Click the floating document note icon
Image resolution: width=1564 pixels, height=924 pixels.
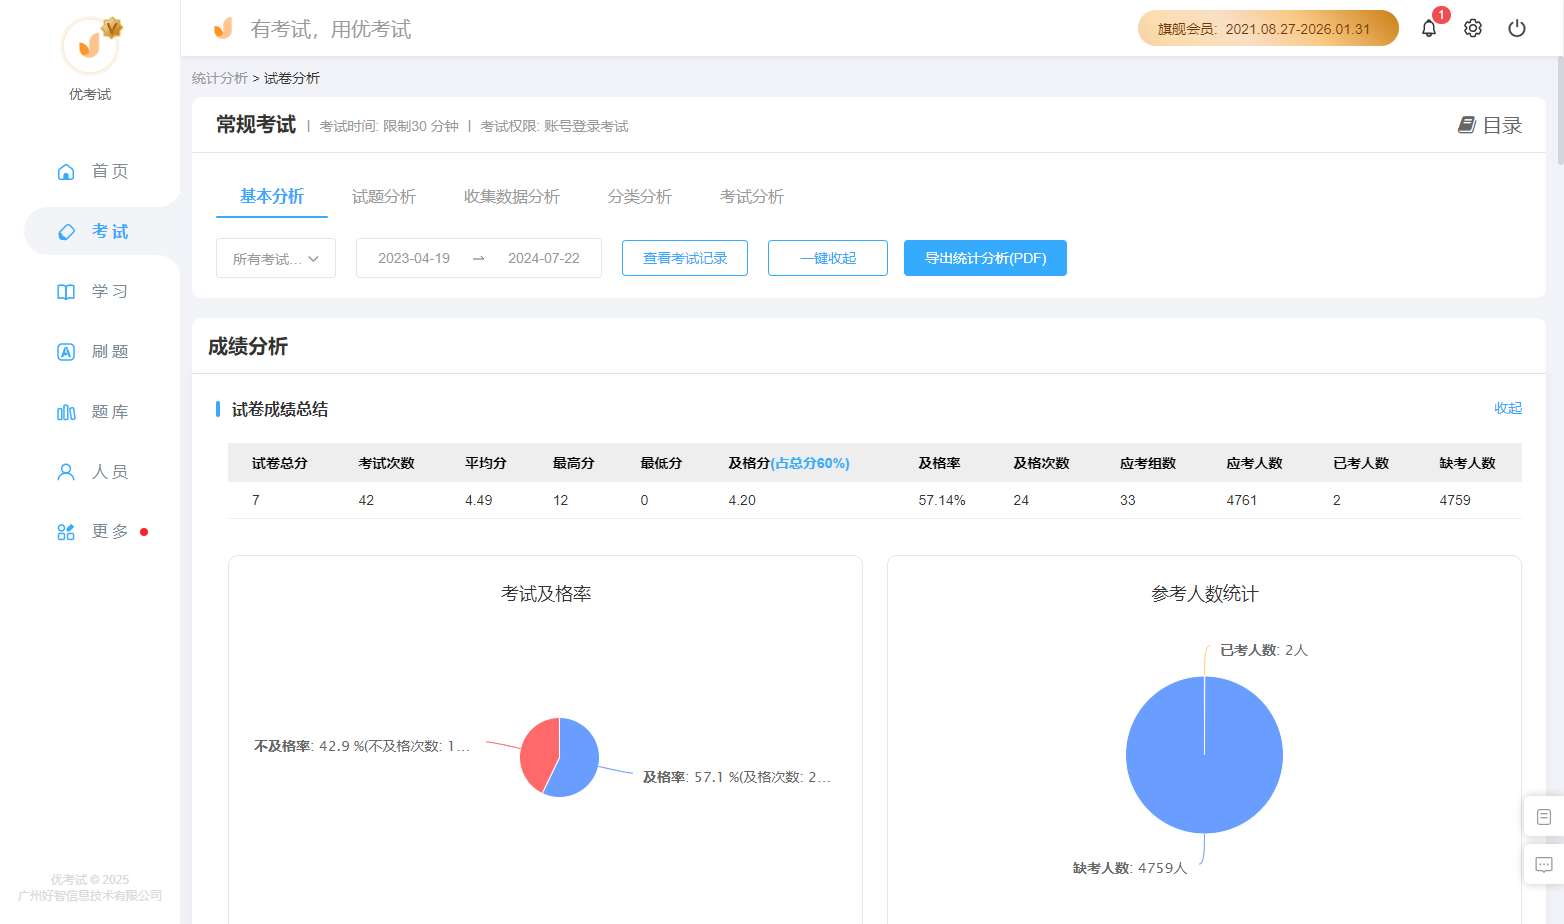coord(1544,817)
